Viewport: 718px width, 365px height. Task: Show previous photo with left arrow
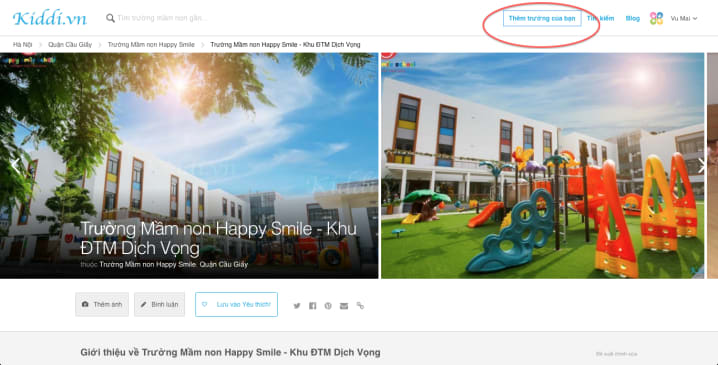pyautogui.click(x=16, y=165)
